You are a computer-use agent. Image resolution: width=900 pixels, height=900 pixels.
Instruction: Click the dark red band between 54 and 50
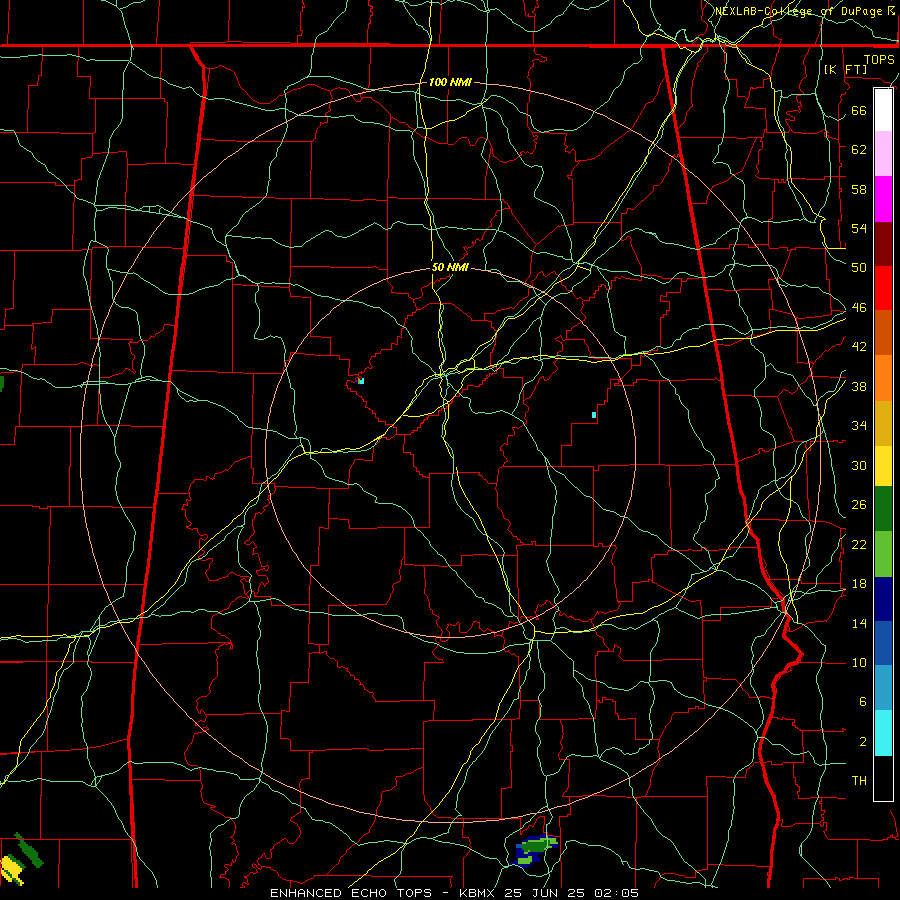(x=883, y=244)
